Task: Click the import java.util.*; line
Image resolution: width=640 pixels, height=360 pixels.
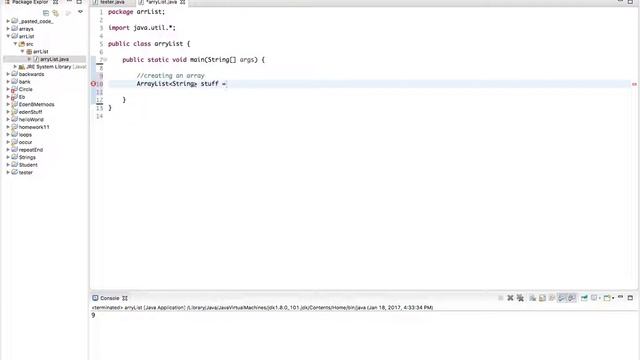Action: (x=142, y=28)
